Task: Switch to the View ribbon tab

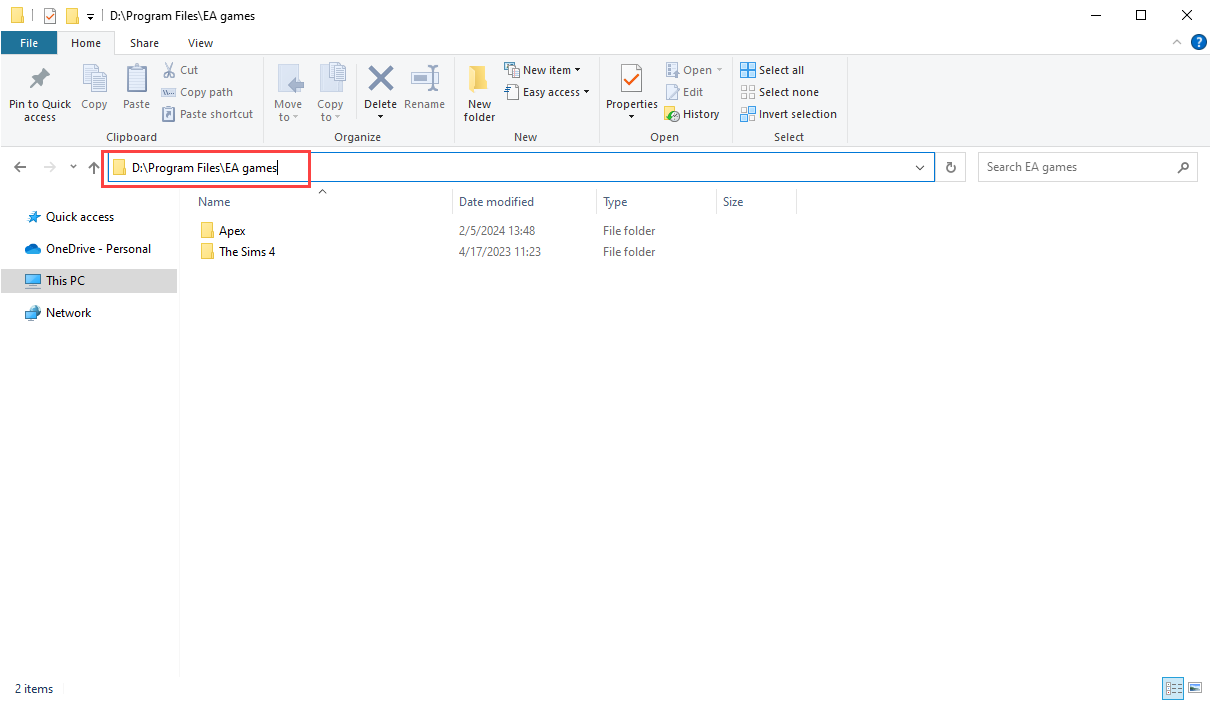Action: [x=200, y=43]
